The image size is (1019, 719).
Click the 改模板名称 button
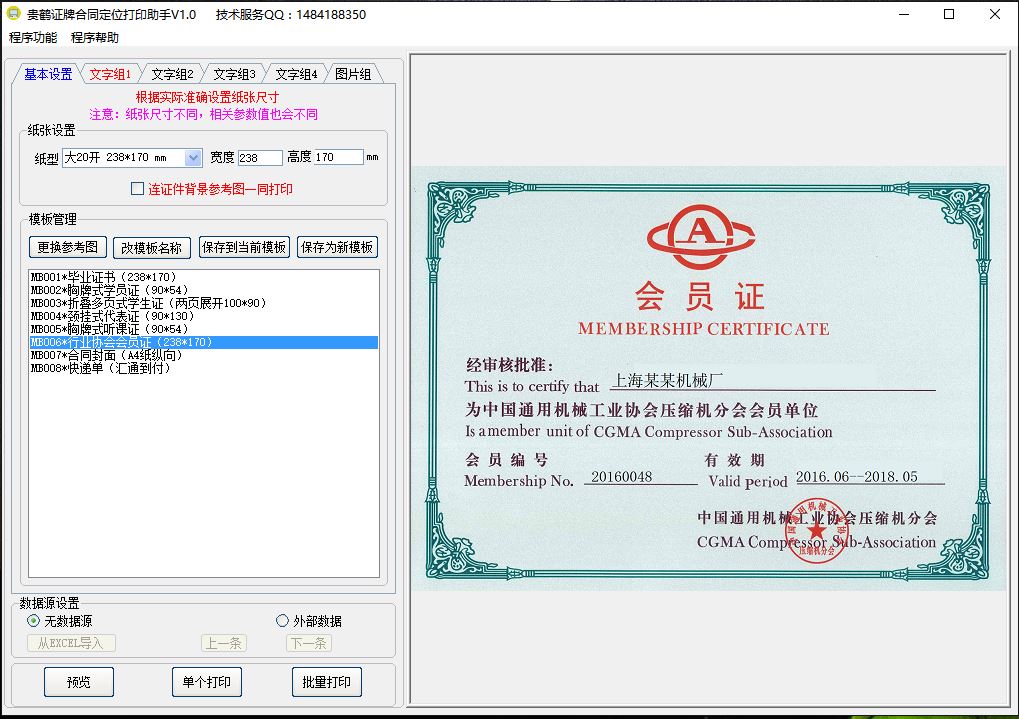pyautogui.click(x=151, y=248)
